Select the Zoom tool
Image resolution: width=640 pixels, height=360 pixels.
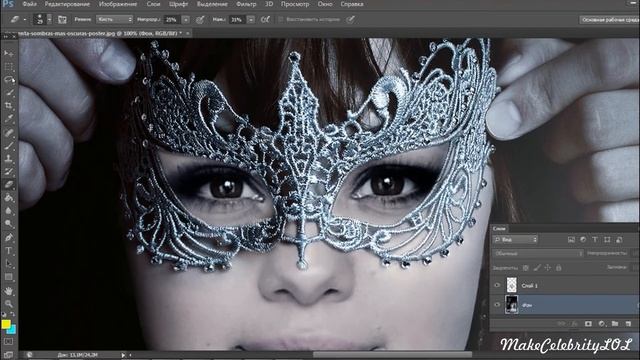coord(9,304)
